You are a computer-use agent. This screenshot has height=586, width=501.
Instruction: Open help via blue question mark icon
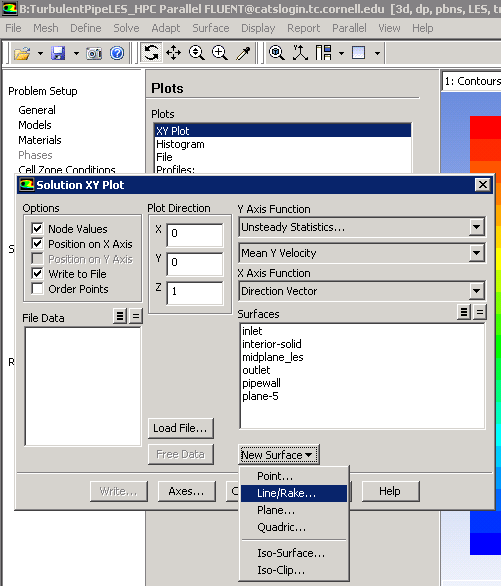tap(117, 53)
